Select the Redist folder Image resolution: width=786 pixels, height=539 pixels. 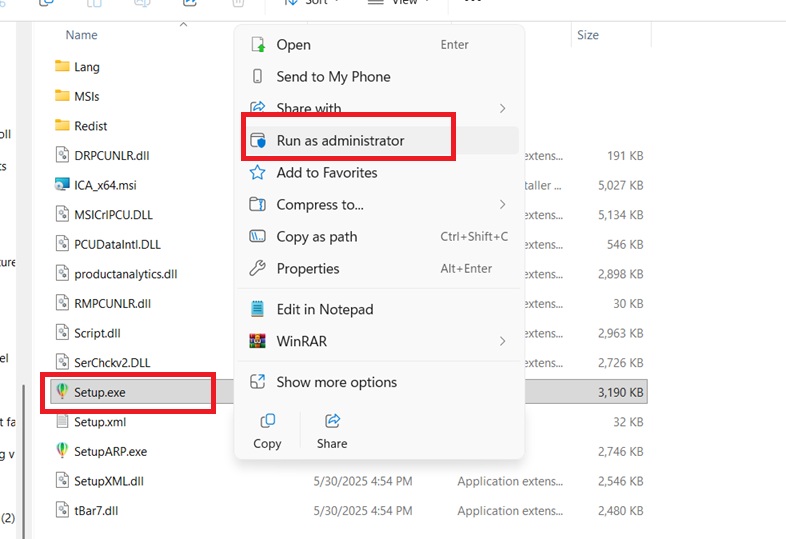click(91, 126)
